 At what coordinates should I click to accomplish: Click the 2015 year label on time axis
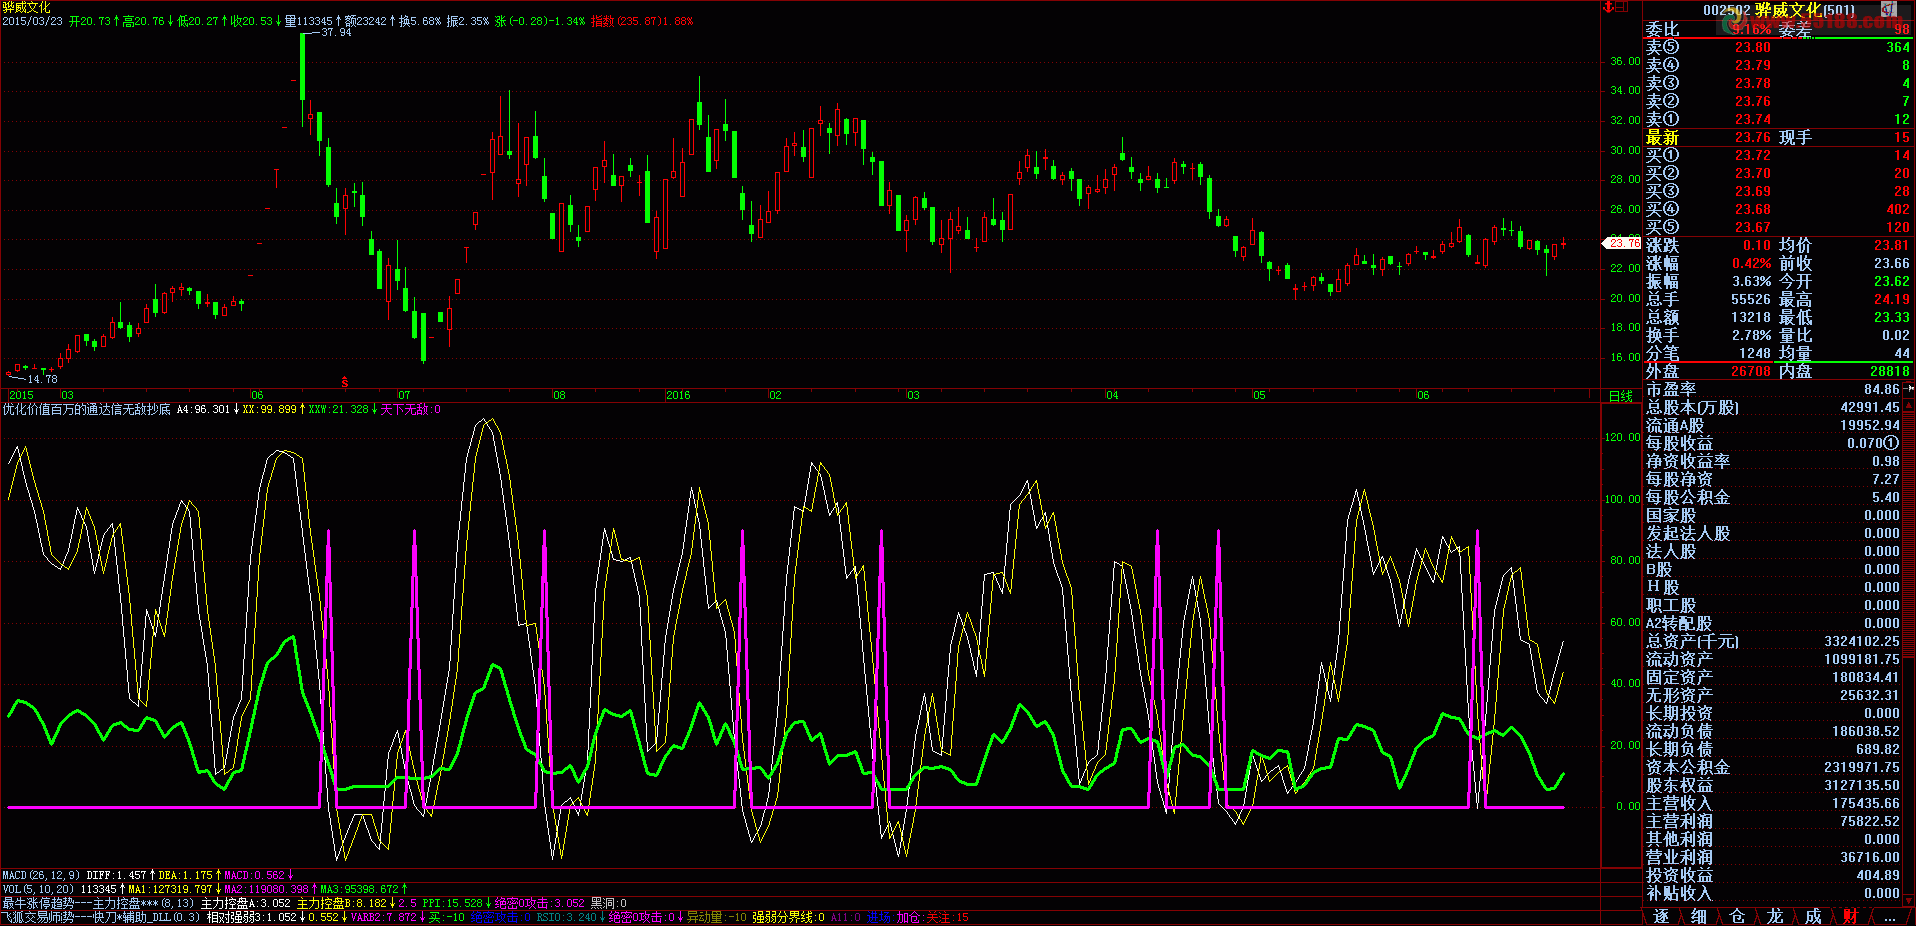click(x=21, y=395)
